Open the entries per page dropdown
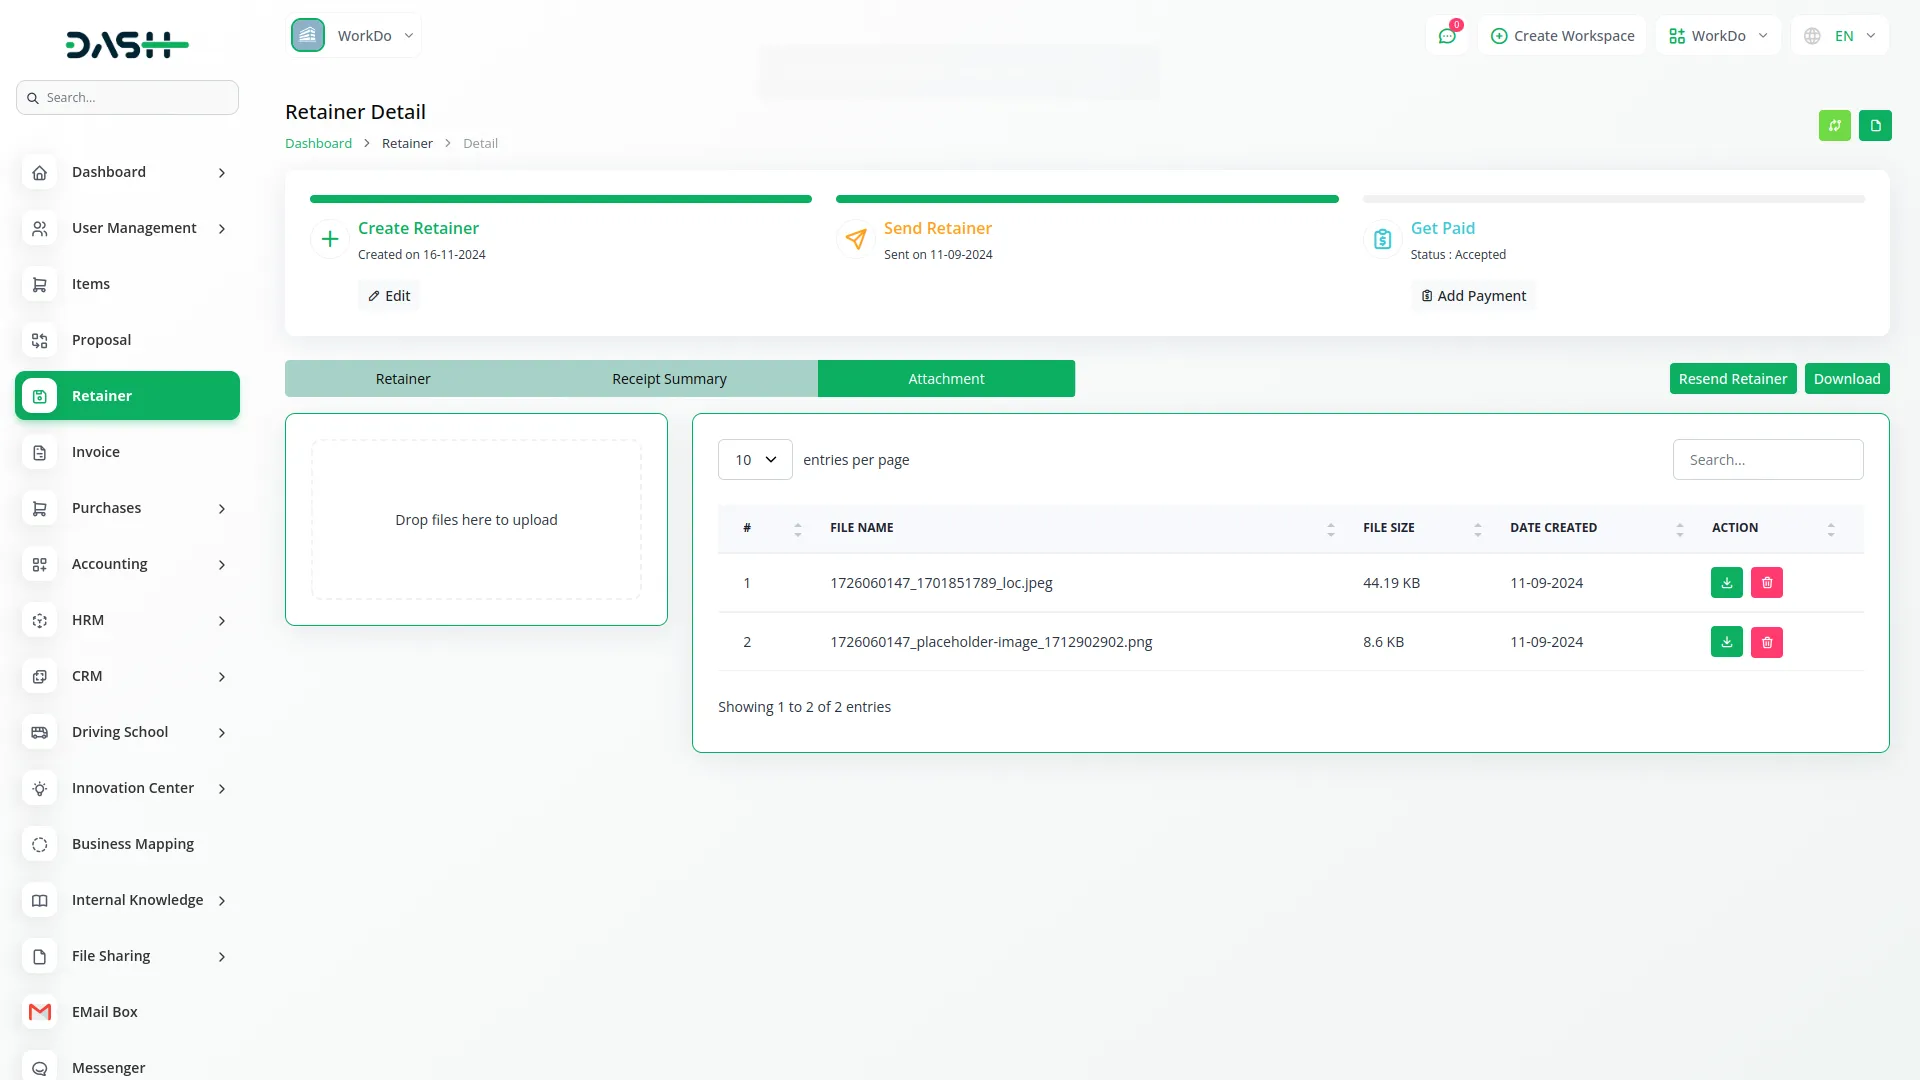Viewport: 1920px width, 1080px height. point(754,460)
